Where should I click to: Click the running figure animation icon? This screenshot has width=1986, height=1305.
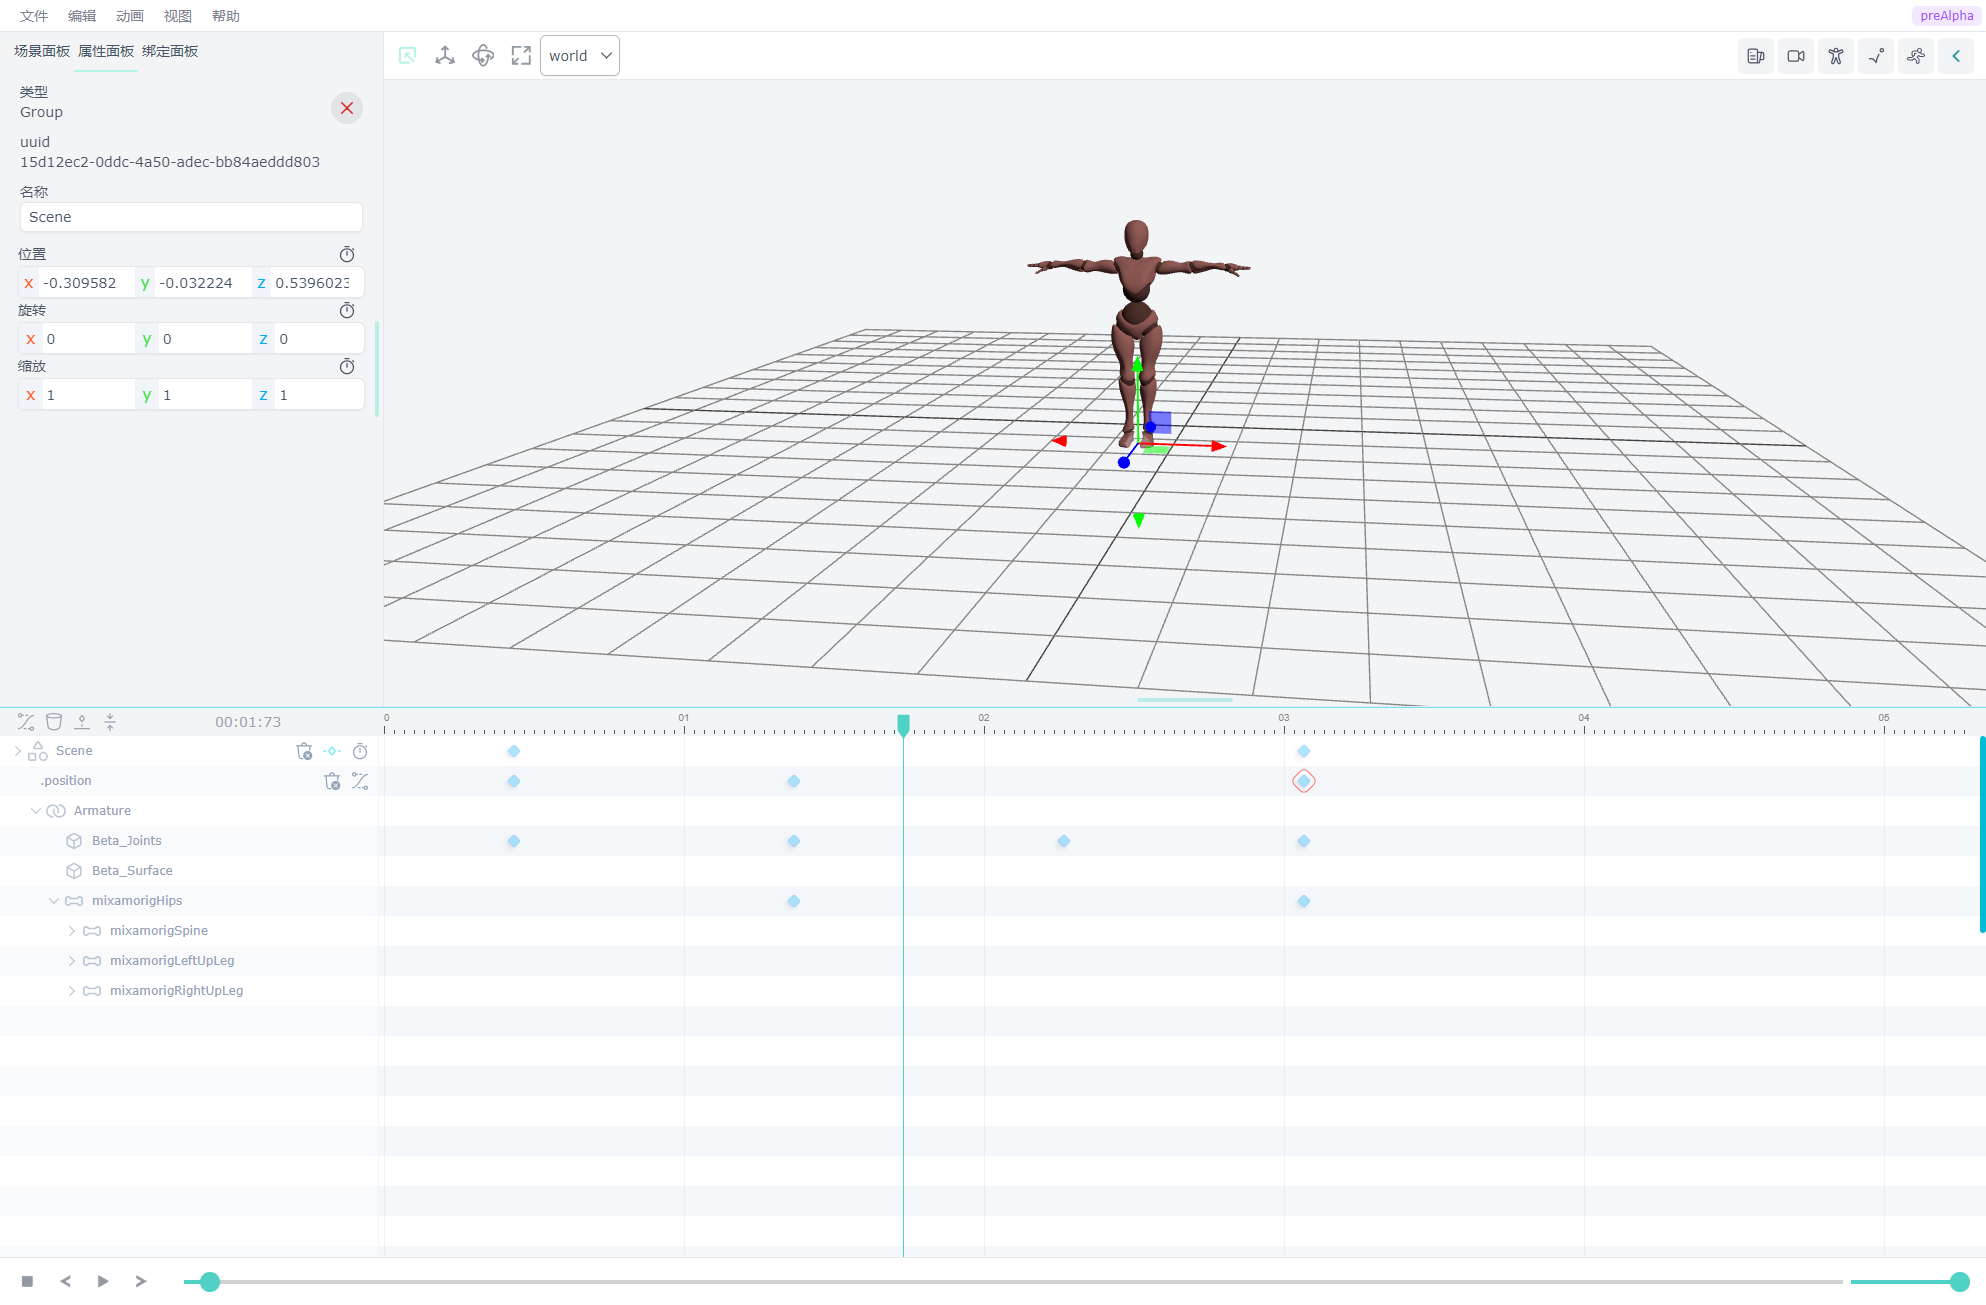1916,56
